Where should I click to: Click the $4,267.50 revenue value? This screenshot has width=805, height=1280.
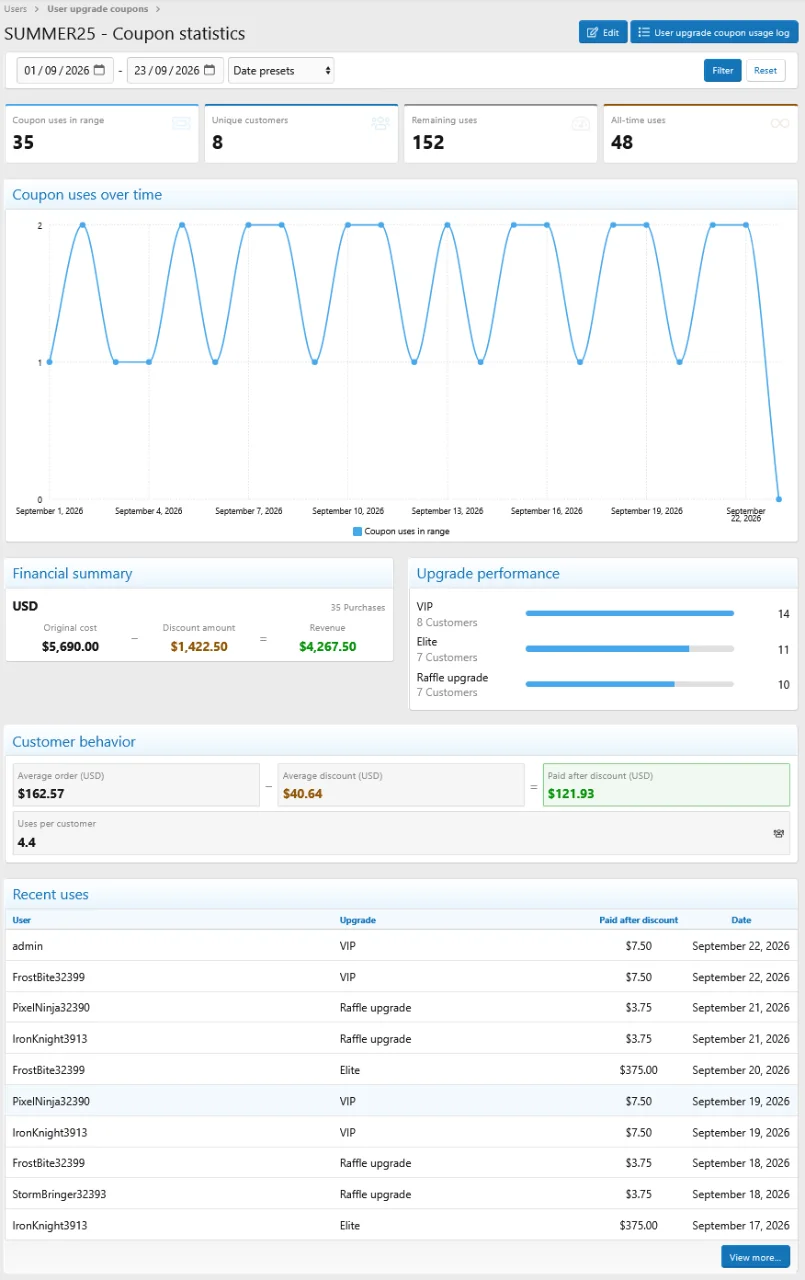pyautogui.click(x=328, y=647)
